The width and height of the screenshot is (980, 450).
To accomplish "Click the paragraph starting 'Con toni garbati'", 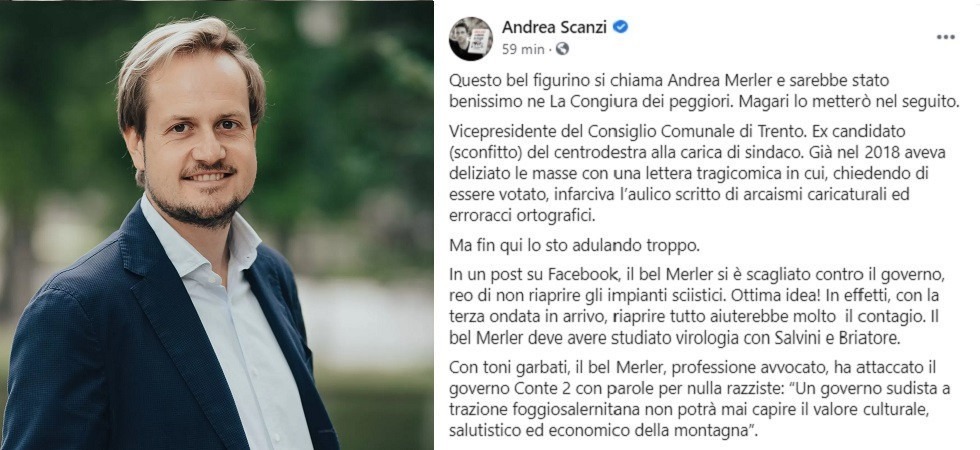I will [x=699, y=399].
